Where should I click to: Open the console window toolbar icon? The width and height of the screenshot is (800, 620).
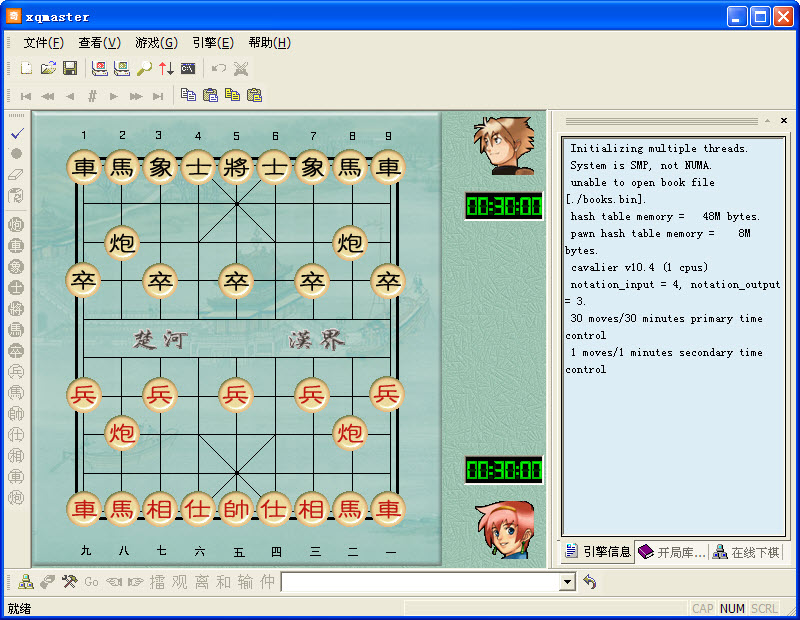188,68
